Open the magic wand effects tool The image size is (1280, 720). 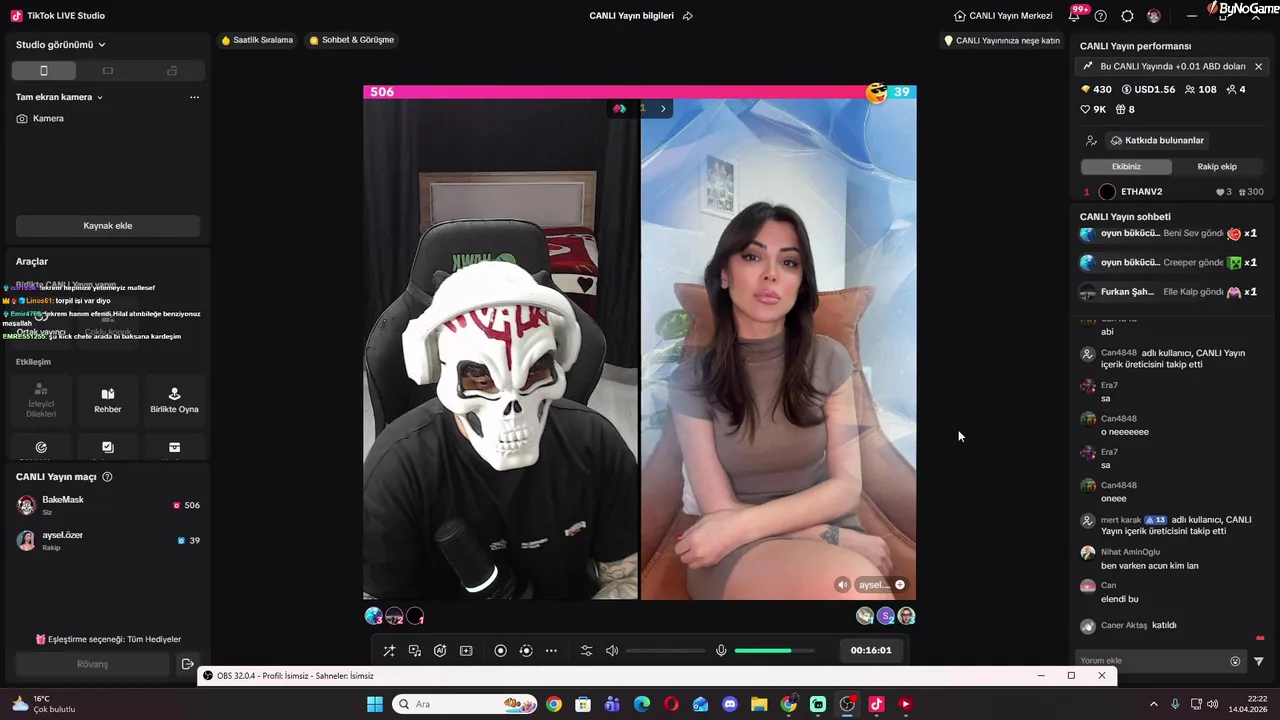coord(389,650)
